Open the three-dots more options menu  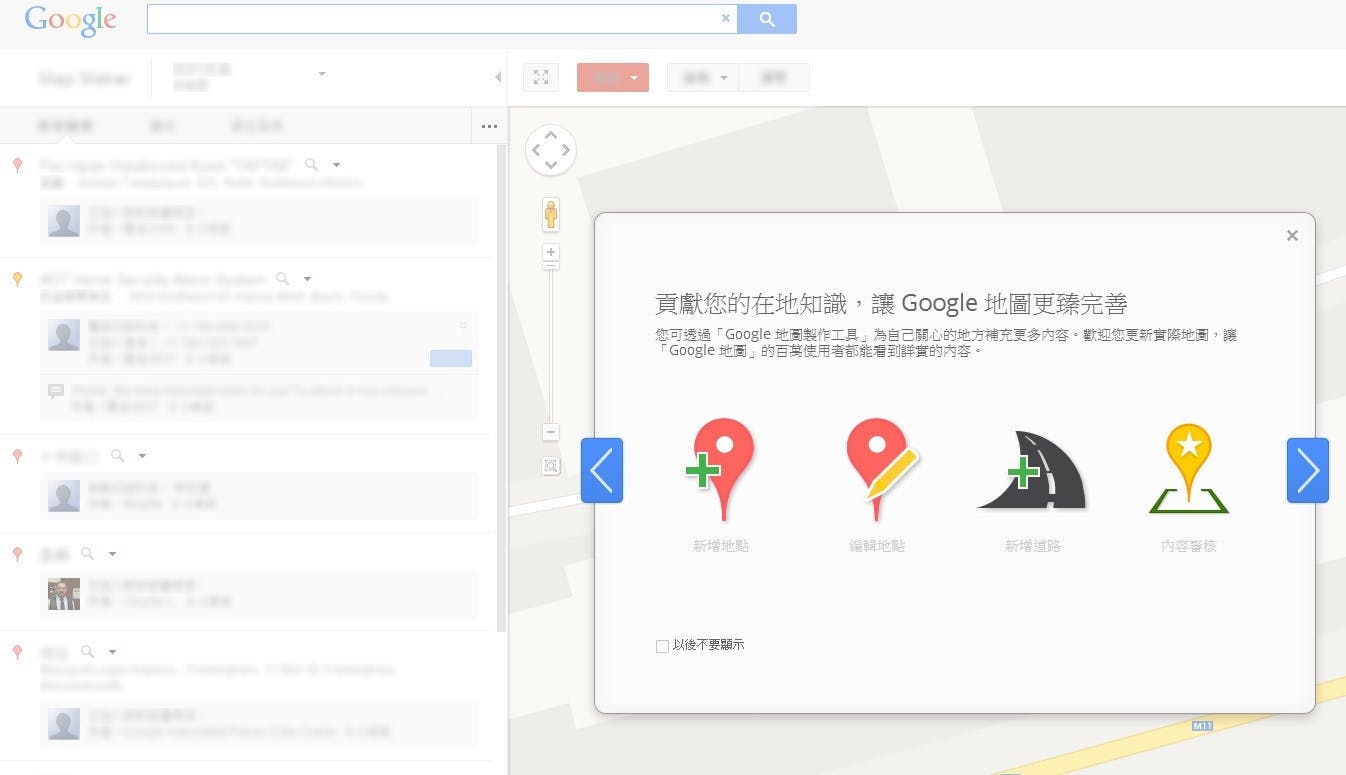point(489,126)
